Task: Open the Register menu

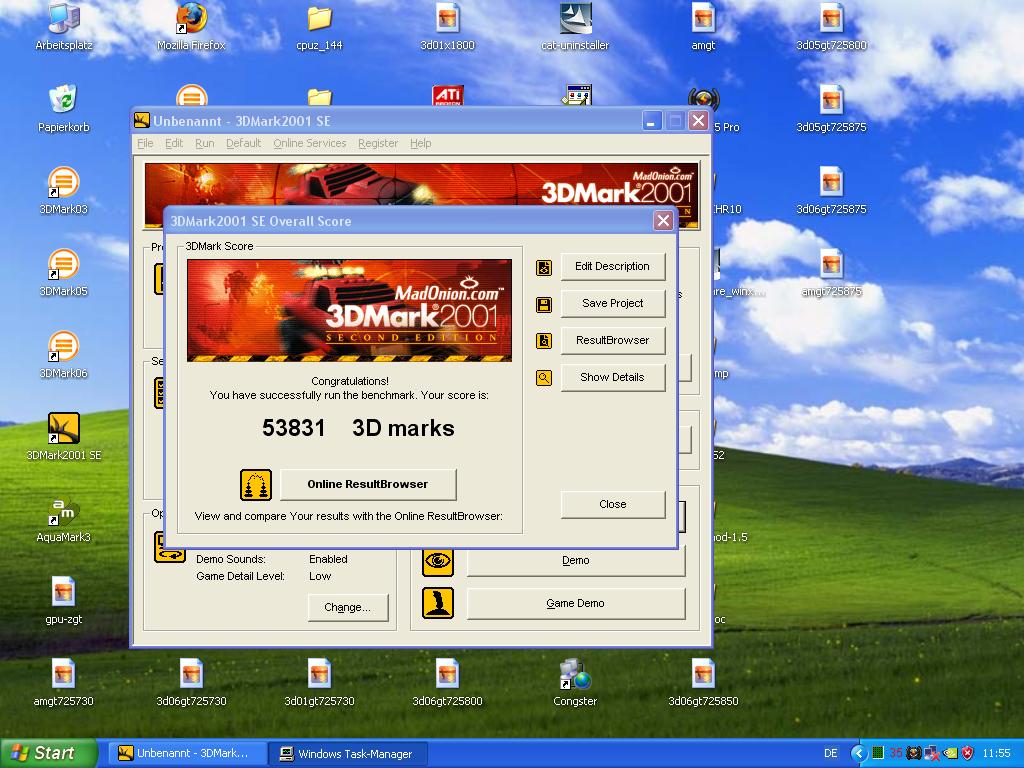Action: (x=377, y=143)
